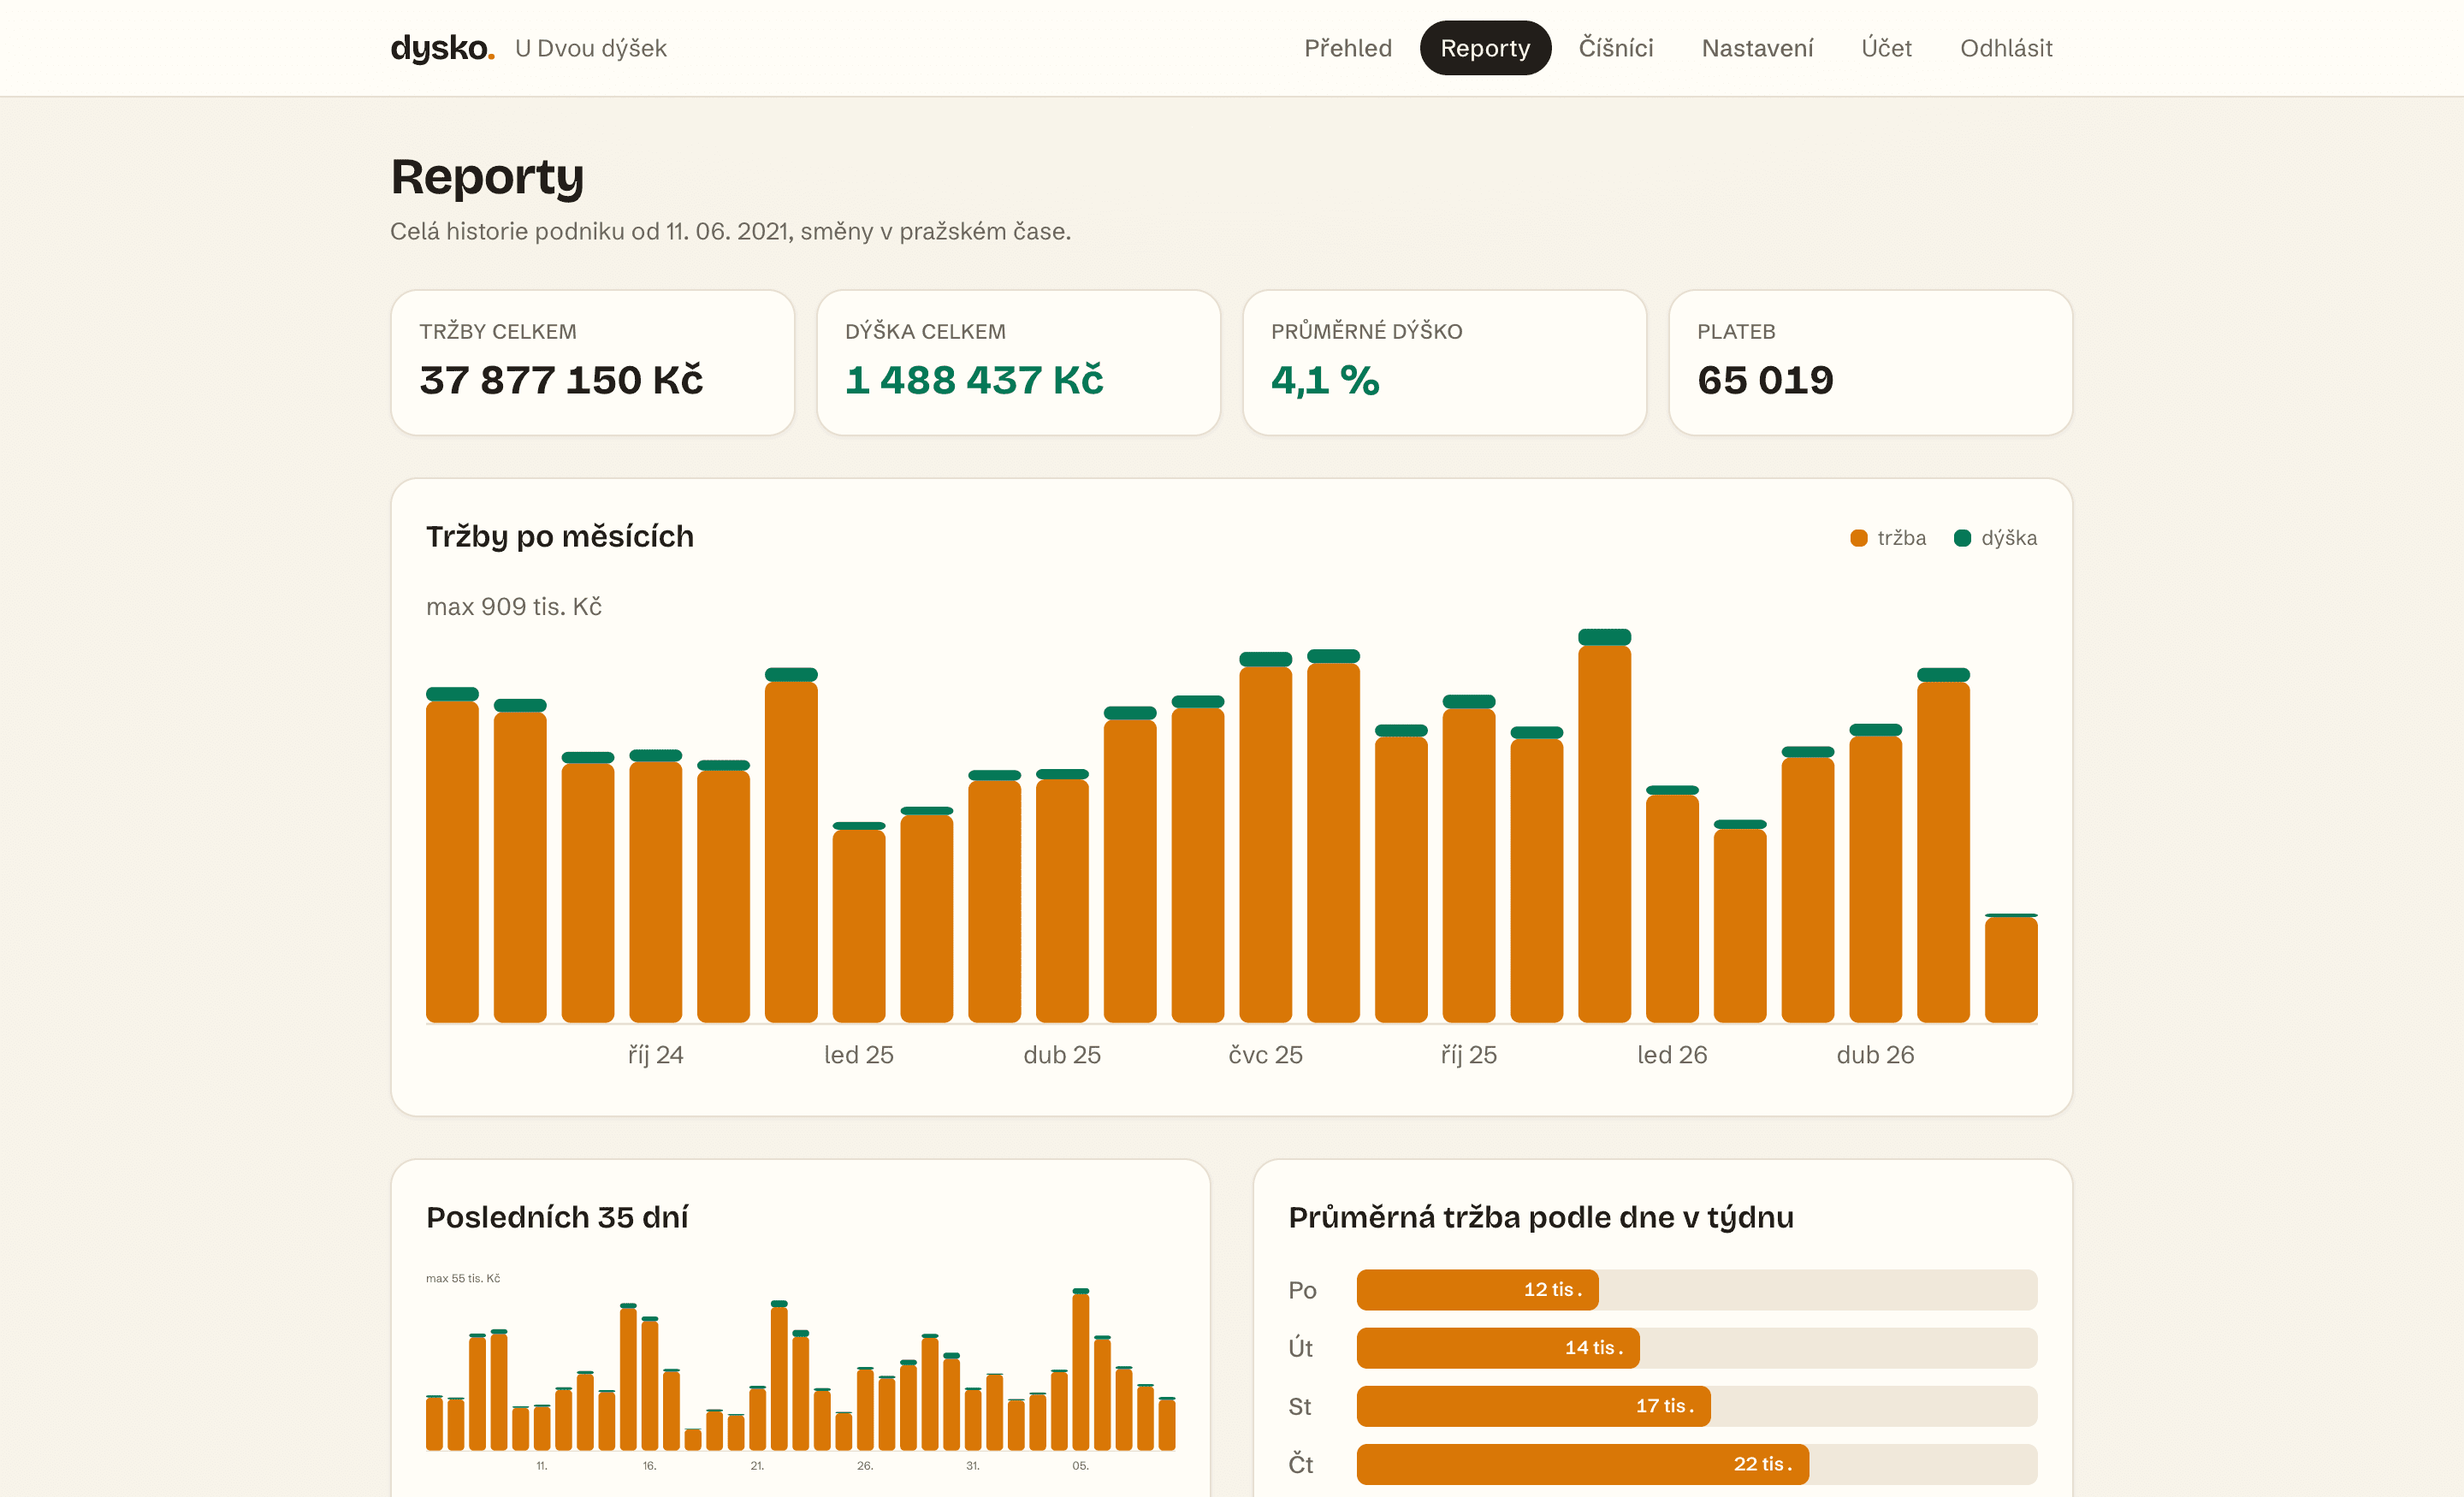Click the led 25 axis label
Image resolution: width=2464 pixels, height=1497 pixels.
click(858, 1055)
